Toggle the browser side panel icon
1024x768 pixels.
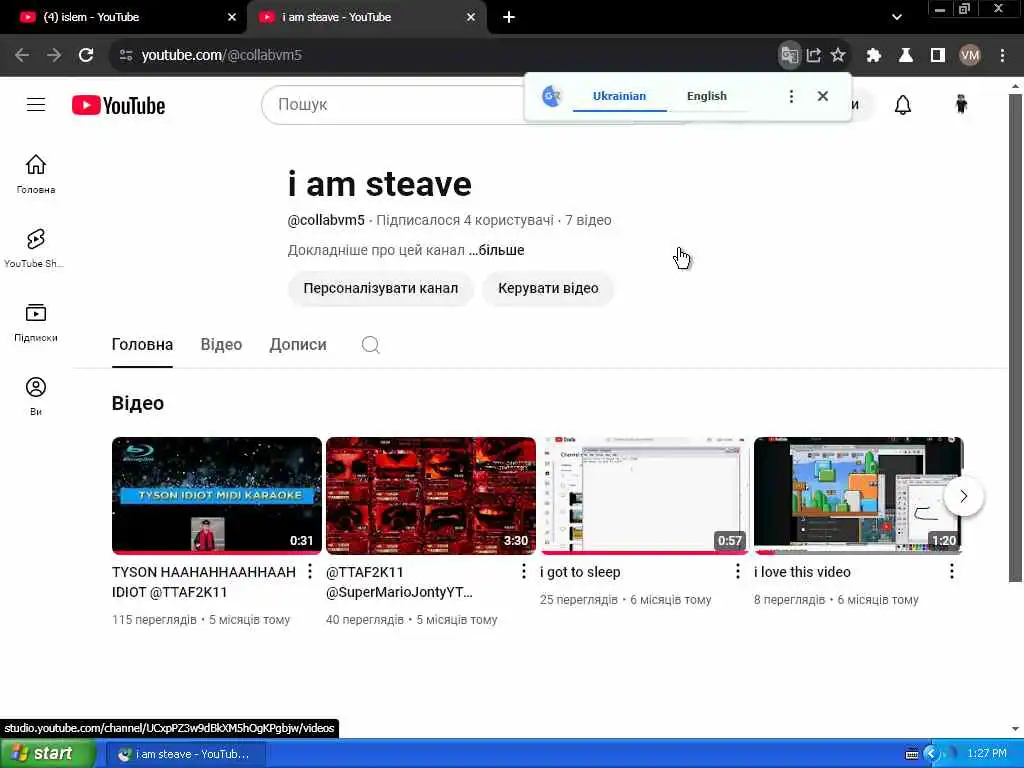[938, 56]
